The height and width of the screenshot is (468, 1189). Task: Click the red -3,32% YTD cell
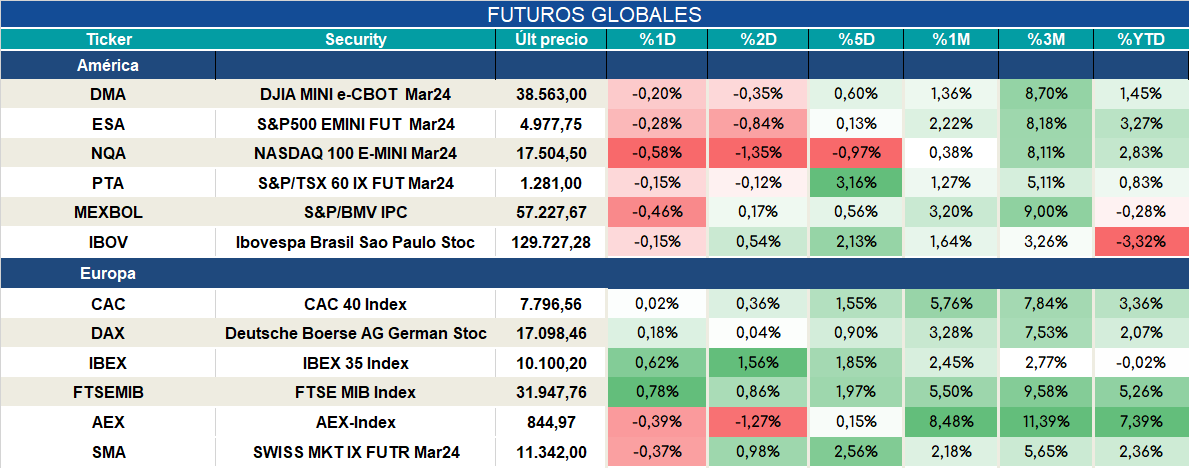coord(1141,243)
